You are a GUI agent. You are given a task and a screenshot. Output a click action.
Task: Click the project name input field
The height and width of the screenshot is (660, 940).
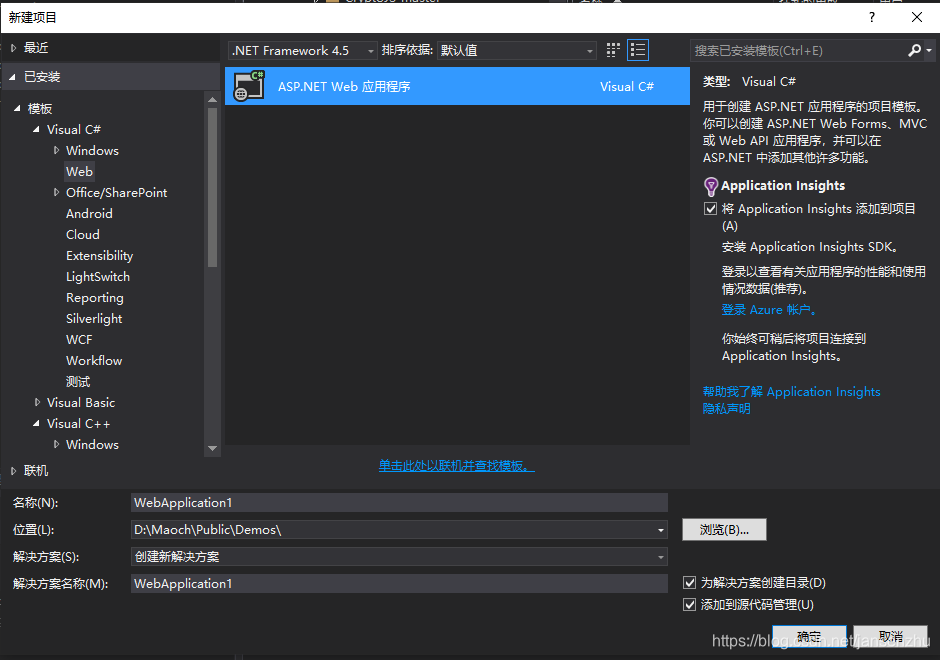pos(399,503)
